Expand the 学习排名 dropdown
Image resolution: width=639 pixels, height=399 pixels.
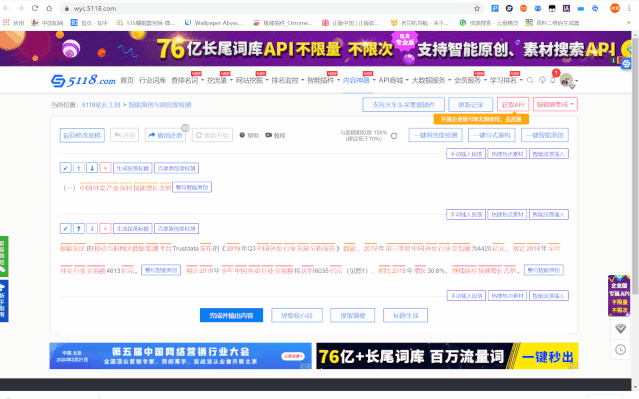(506, 80)
